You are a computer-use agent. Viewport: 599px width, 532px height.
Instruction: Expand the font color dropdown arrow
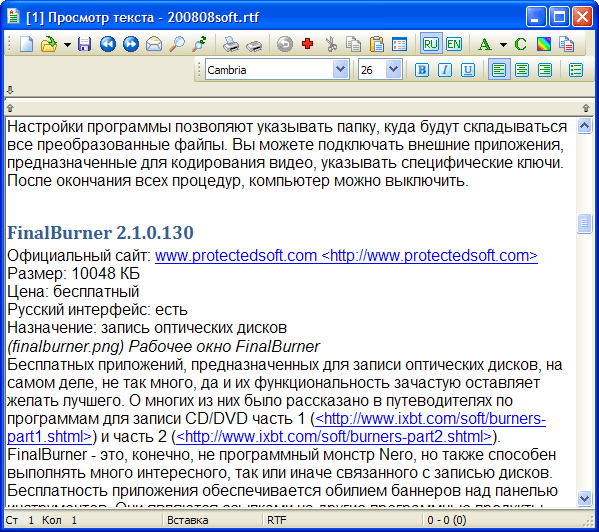click(x=503, y=45)
